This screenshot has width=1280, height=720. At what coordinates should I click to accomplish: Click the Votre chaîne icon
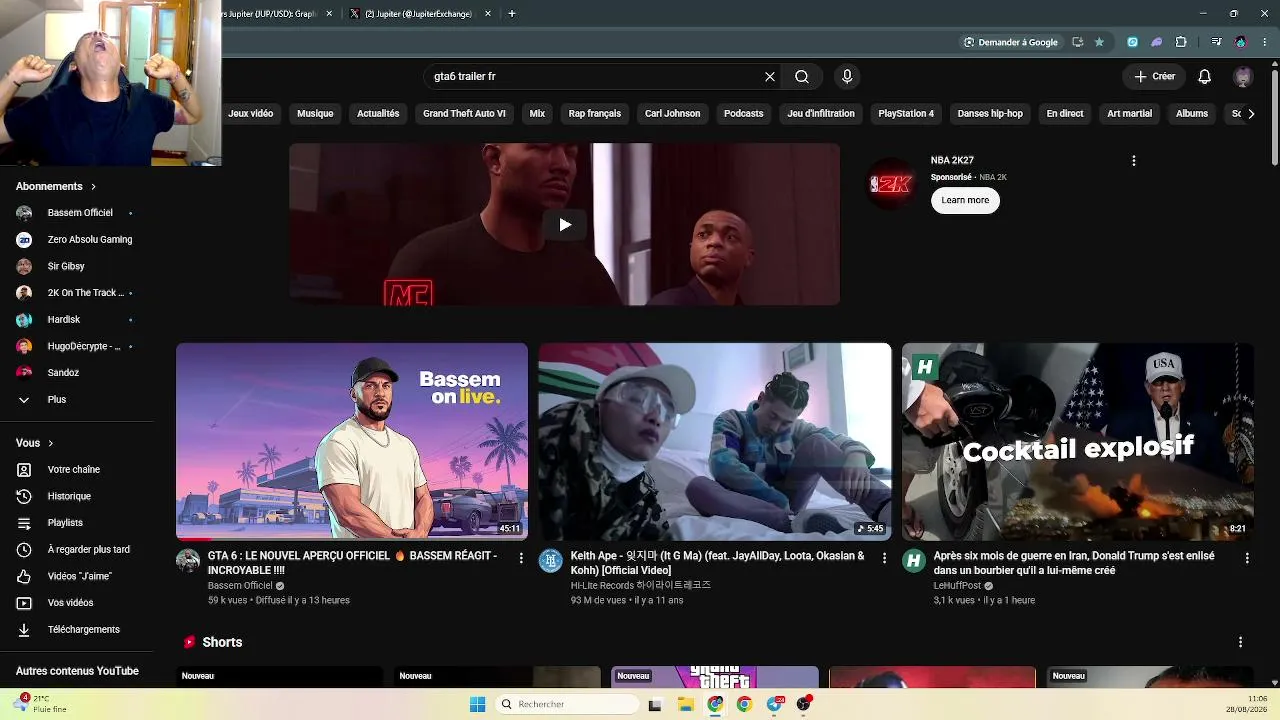pyautogui.click(x=24, y=470)
